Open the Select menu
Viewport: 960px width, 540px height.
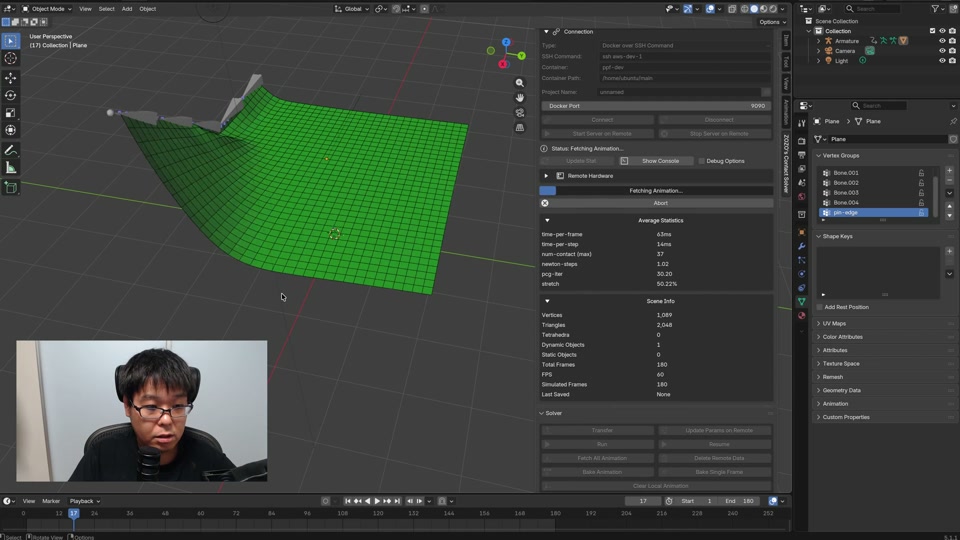pos(107,9)
